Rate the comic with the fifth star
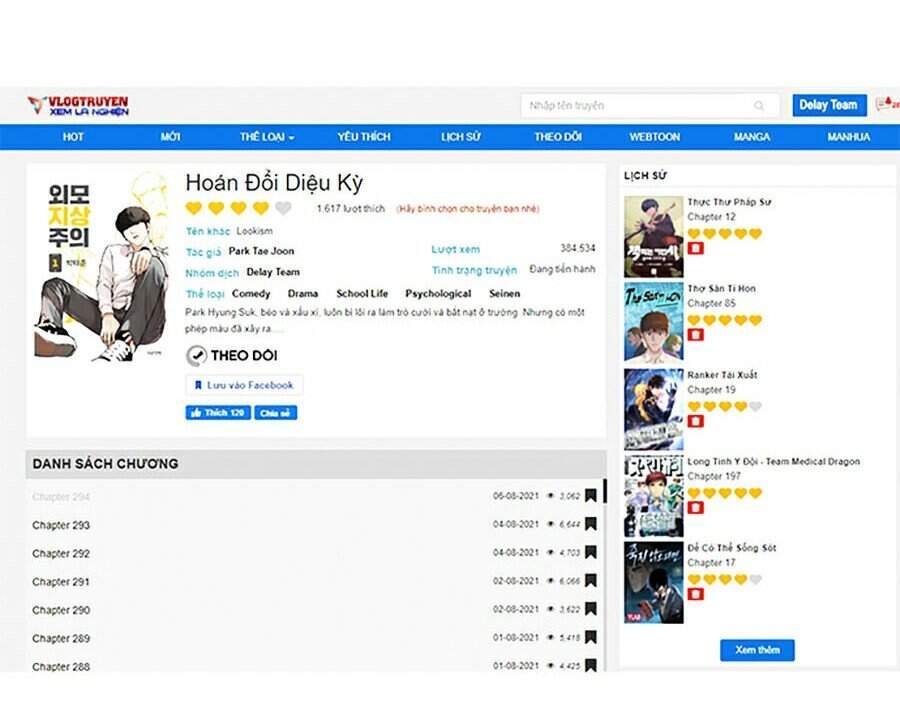 coord(283,208)
